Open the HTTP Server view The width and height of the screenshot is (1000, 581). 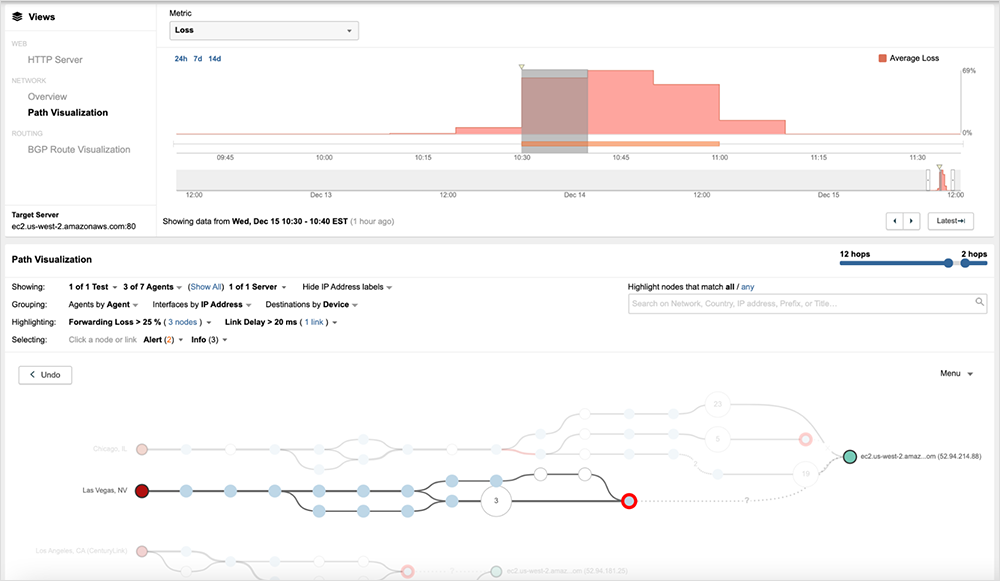point(55,60)
